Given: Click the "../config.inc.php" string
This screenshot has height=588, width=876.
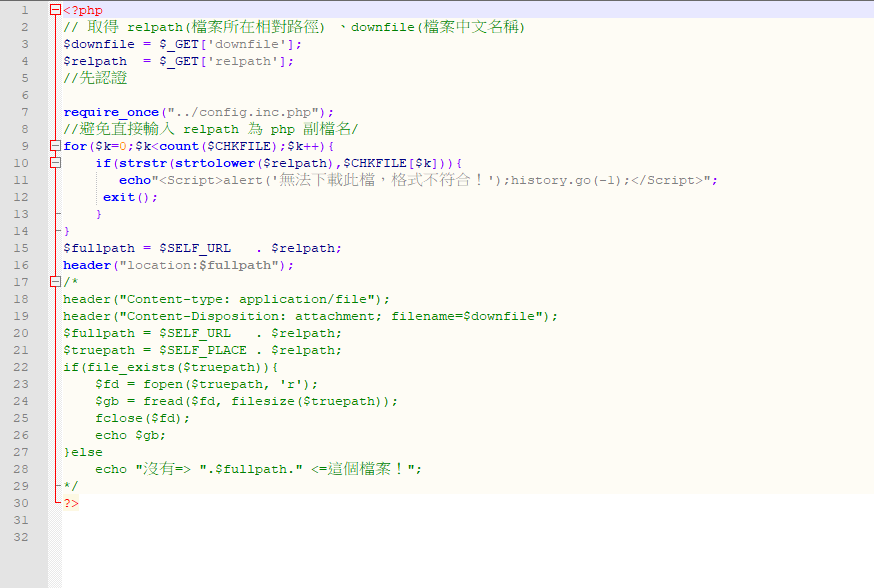Looking at the screenshot, I should [x=243, y=112].
